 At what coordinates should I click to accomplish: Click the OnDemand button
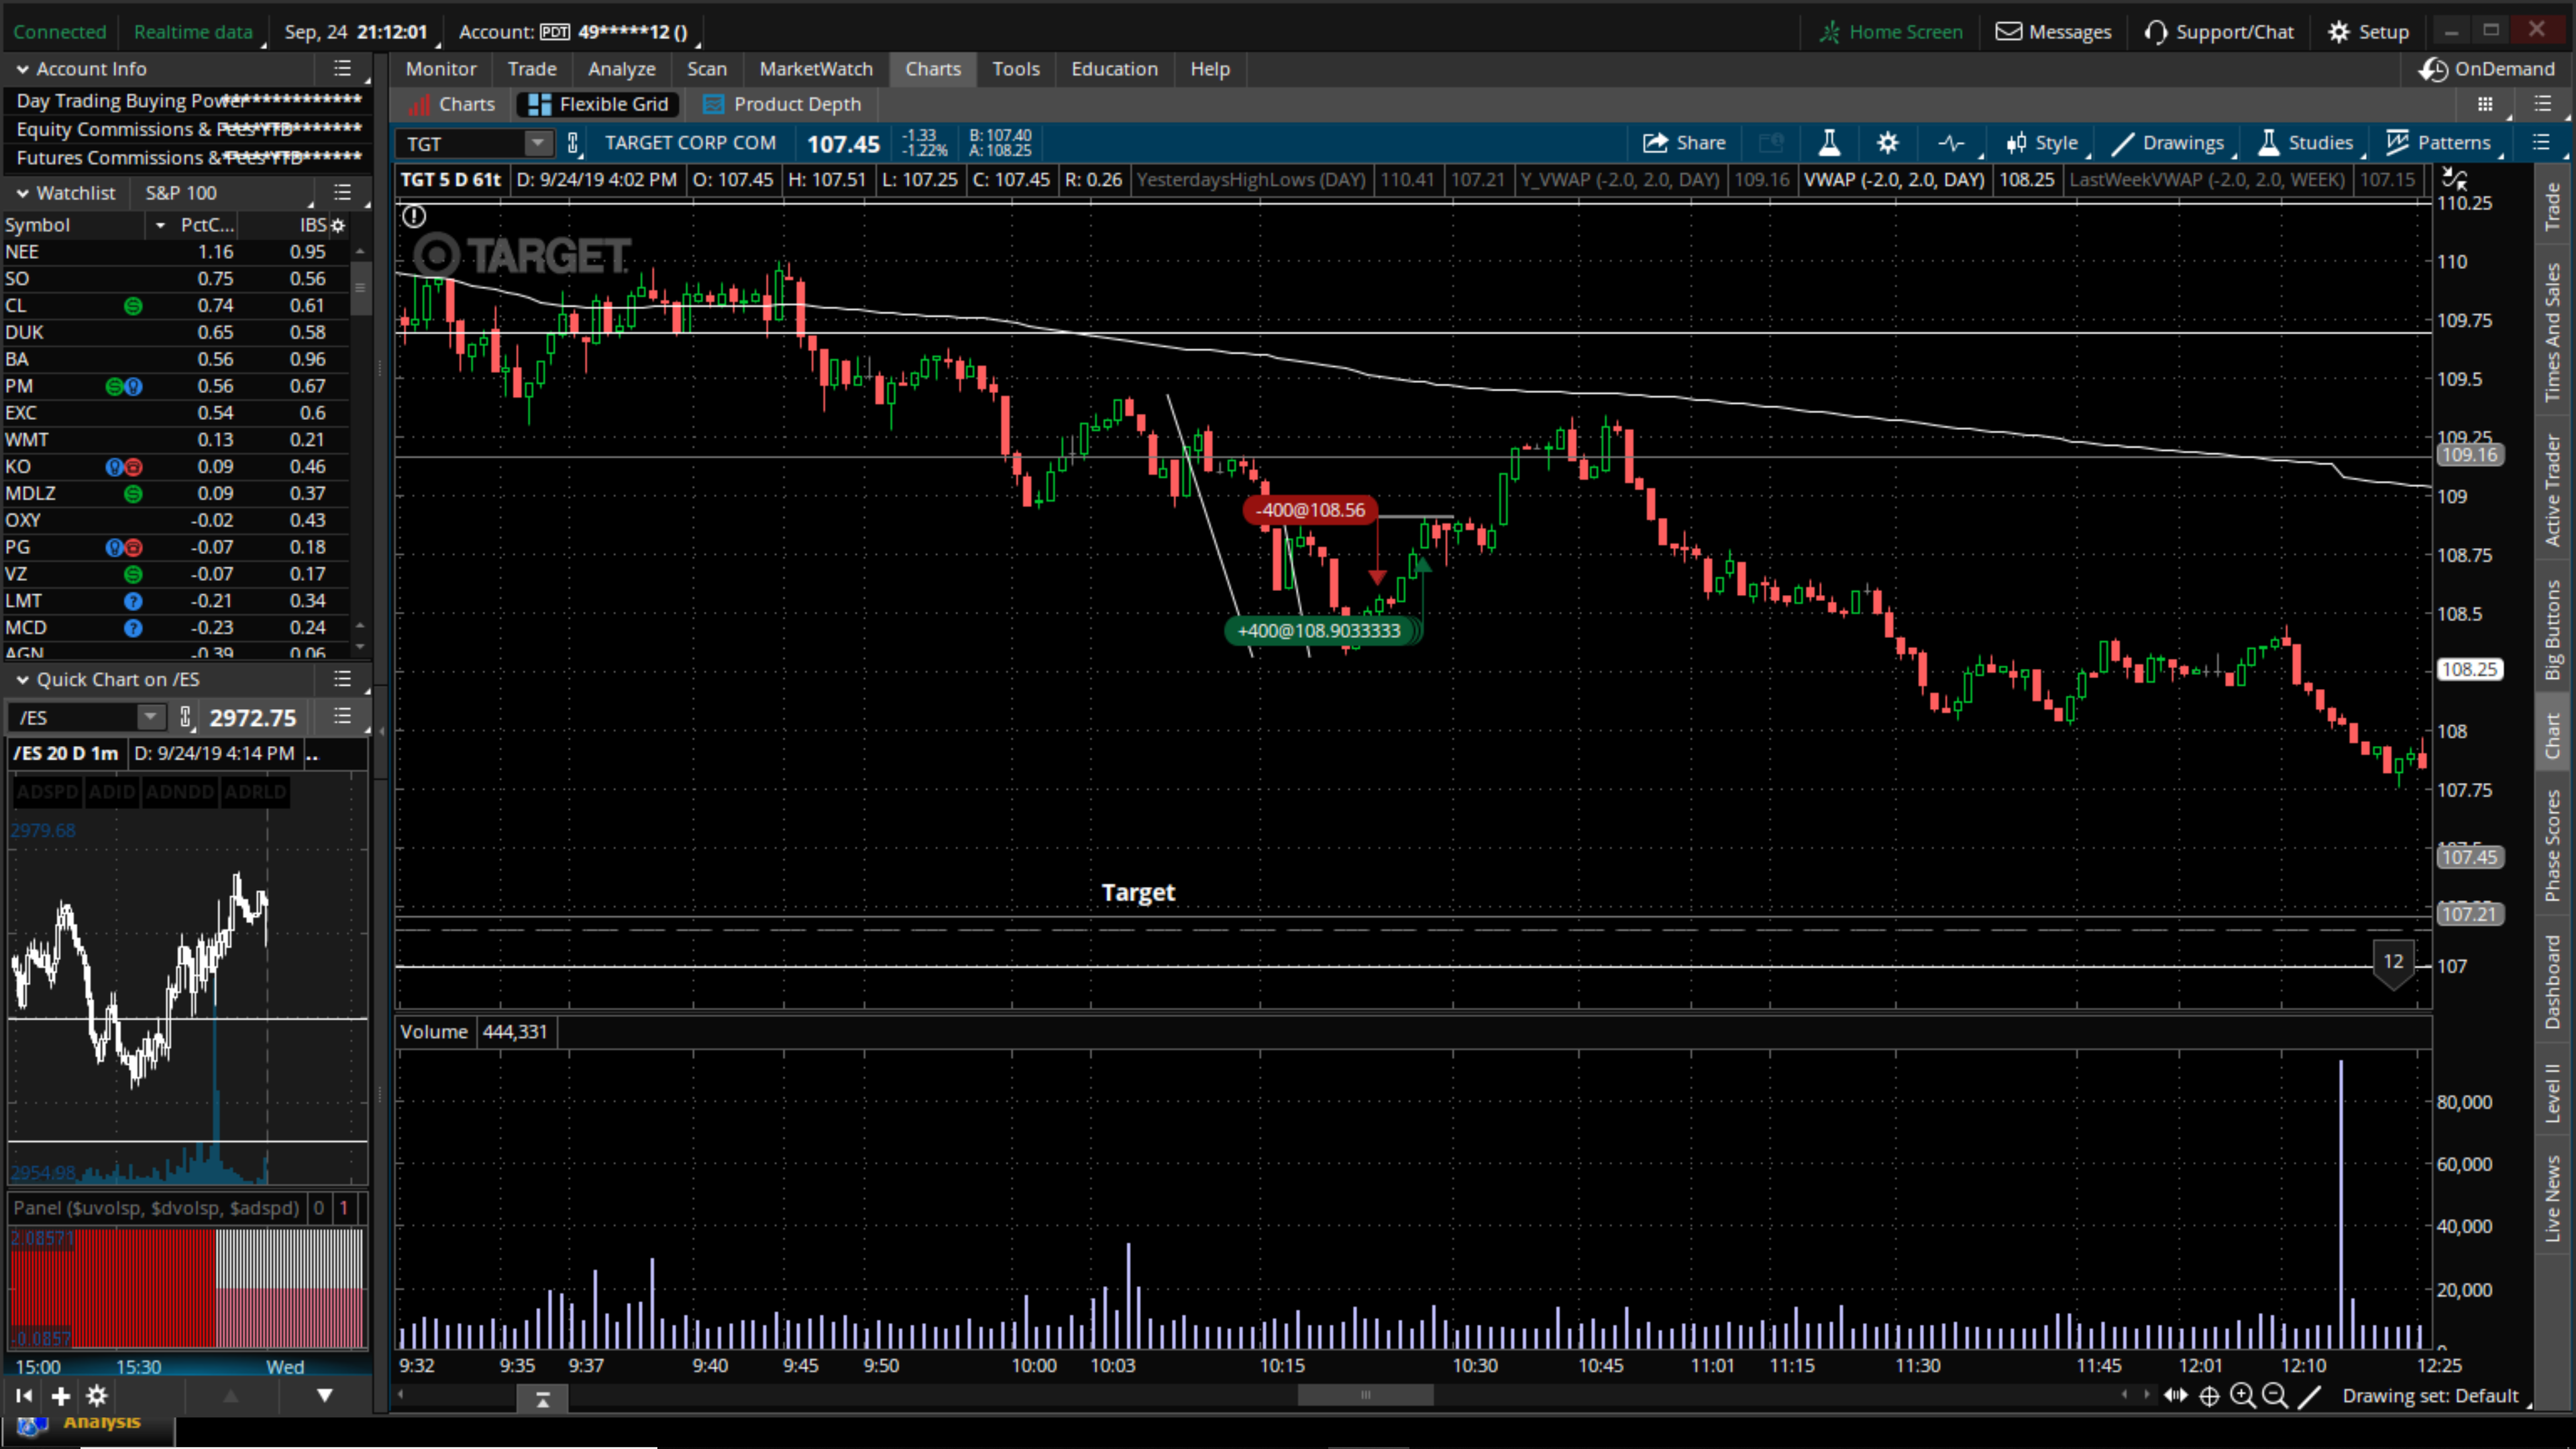click(x=2487, y=69)
